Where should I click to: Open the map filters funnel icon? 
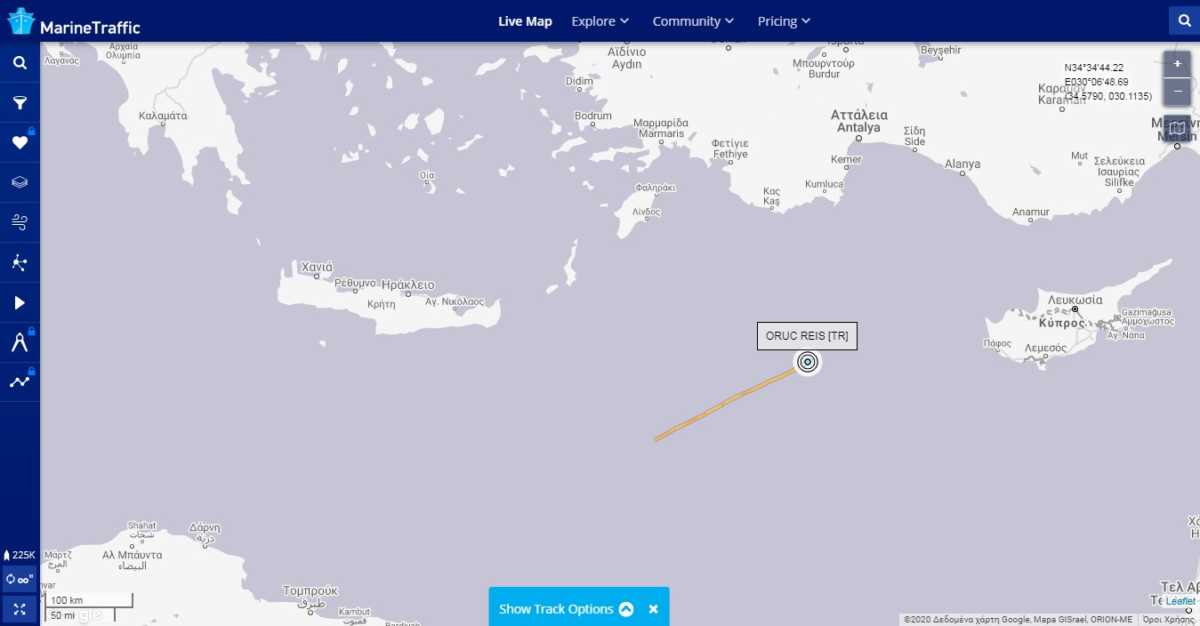(19, 103)
